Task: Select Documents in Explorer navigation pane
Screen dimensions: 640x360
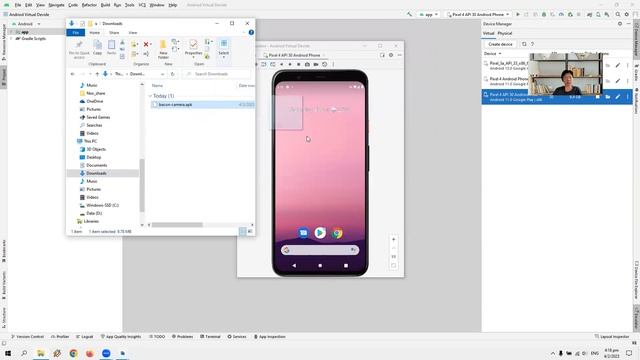Action: pos(96,165)
